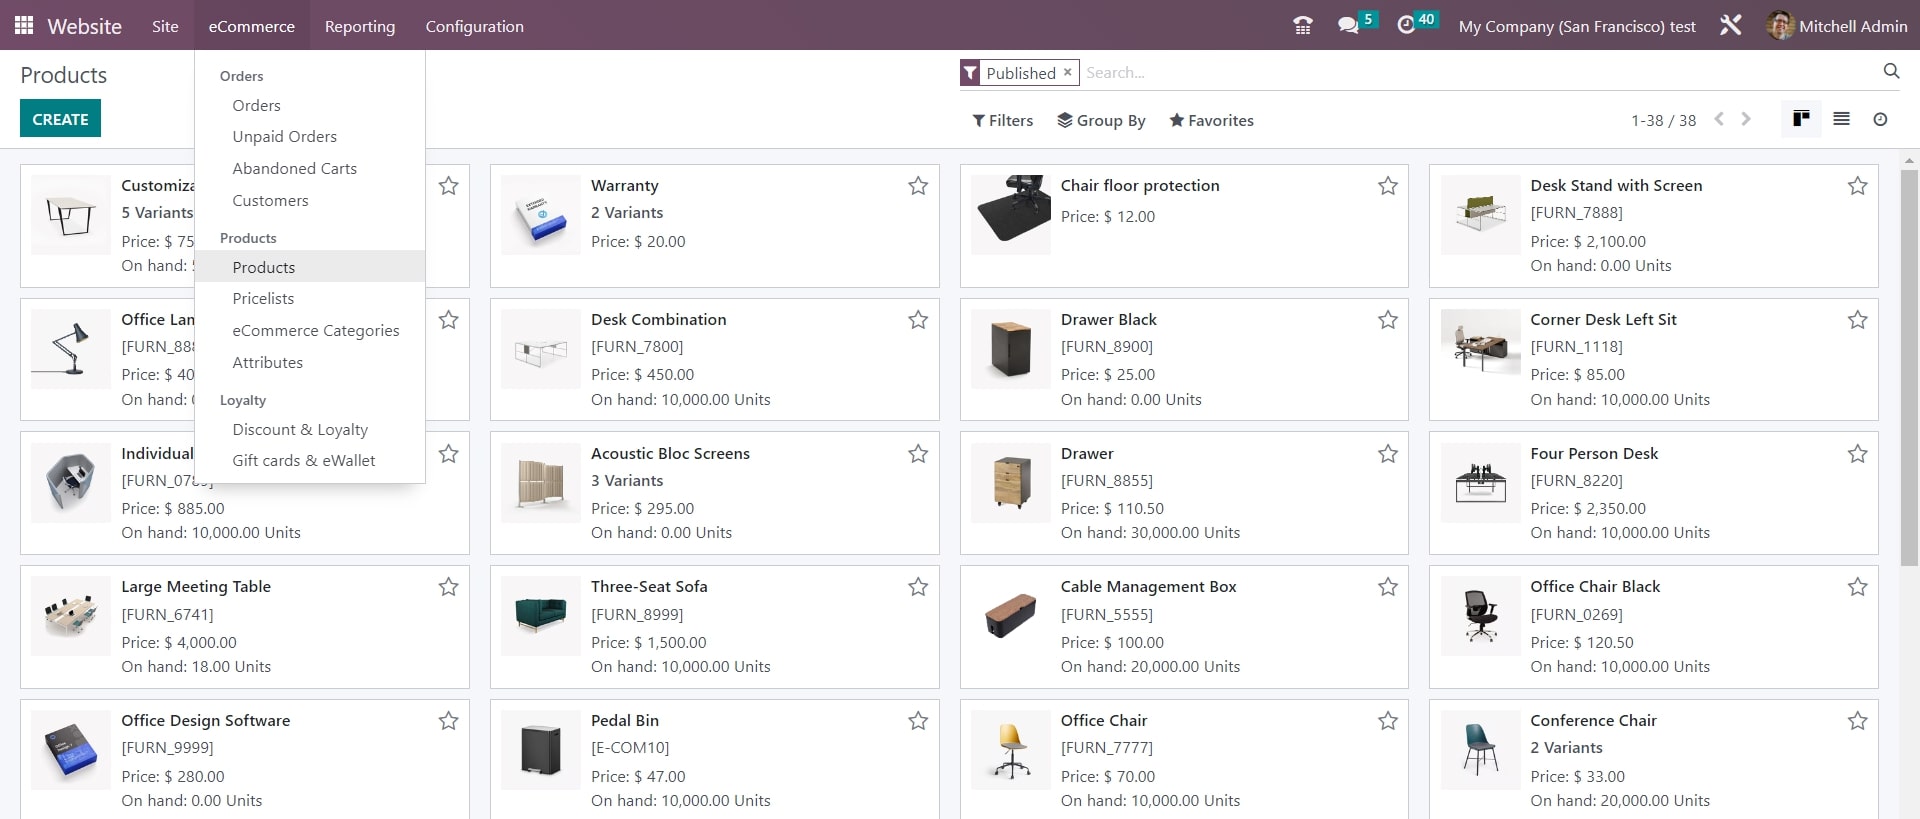Expand the Filters dropdown
This screenshot has height=819, width=1920.
1002,120
